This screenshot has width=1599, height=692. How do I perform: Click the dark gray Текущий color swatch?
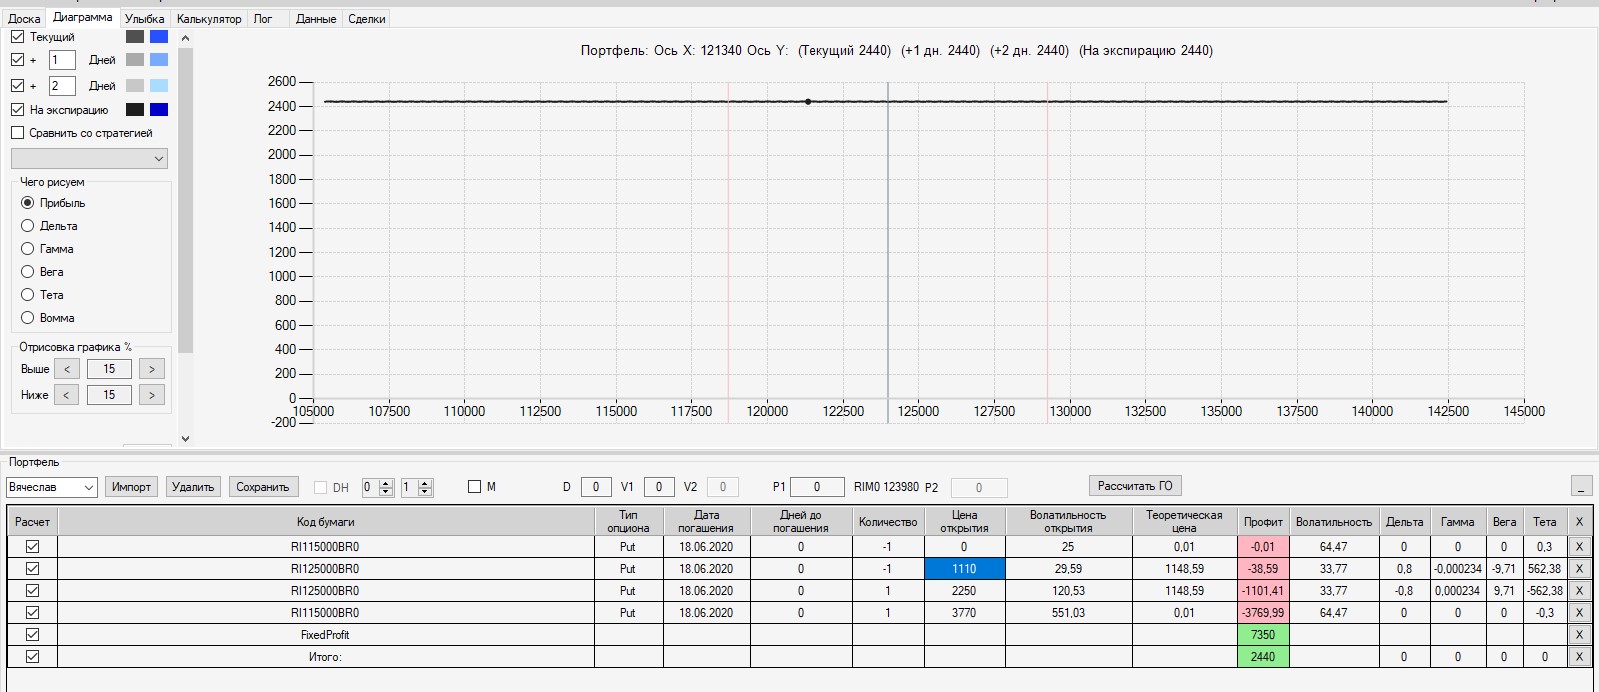pyautogui.click(x=135, y=36)
